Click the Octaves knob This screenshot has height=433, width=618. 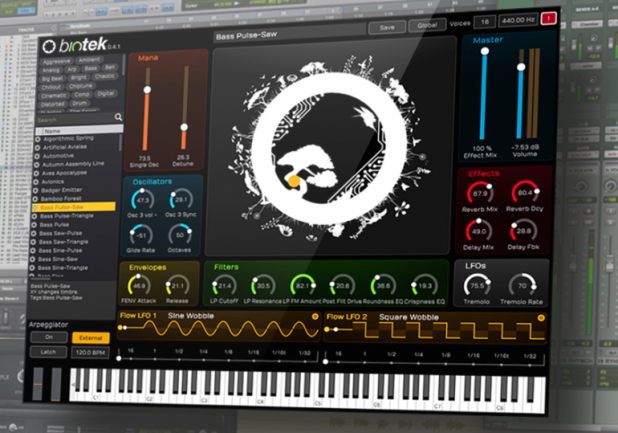(180, 235)
